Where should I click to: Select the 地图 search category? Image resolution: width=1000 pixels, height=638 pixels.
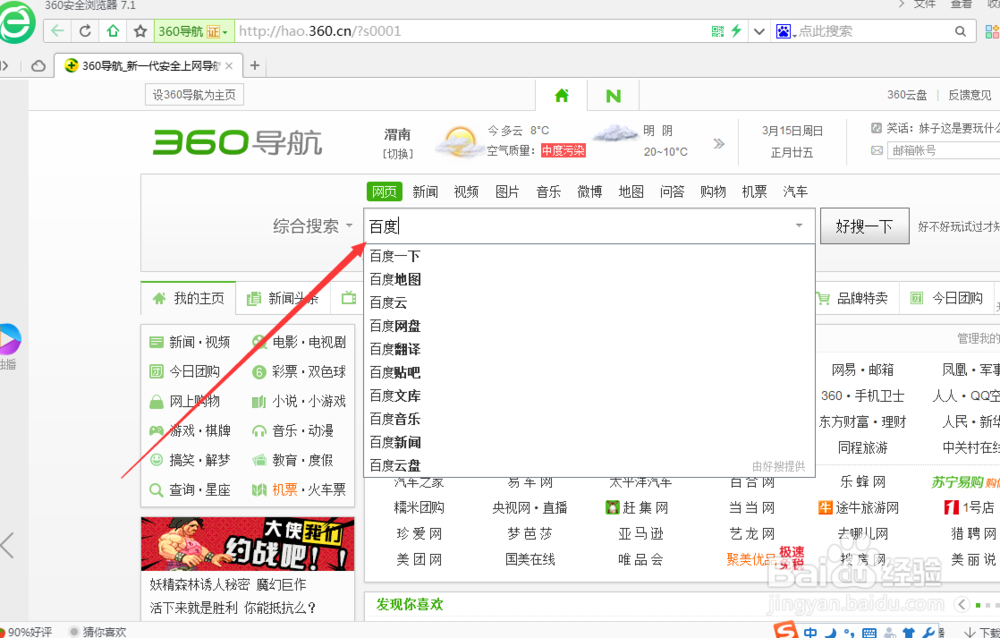click(631, 191)
